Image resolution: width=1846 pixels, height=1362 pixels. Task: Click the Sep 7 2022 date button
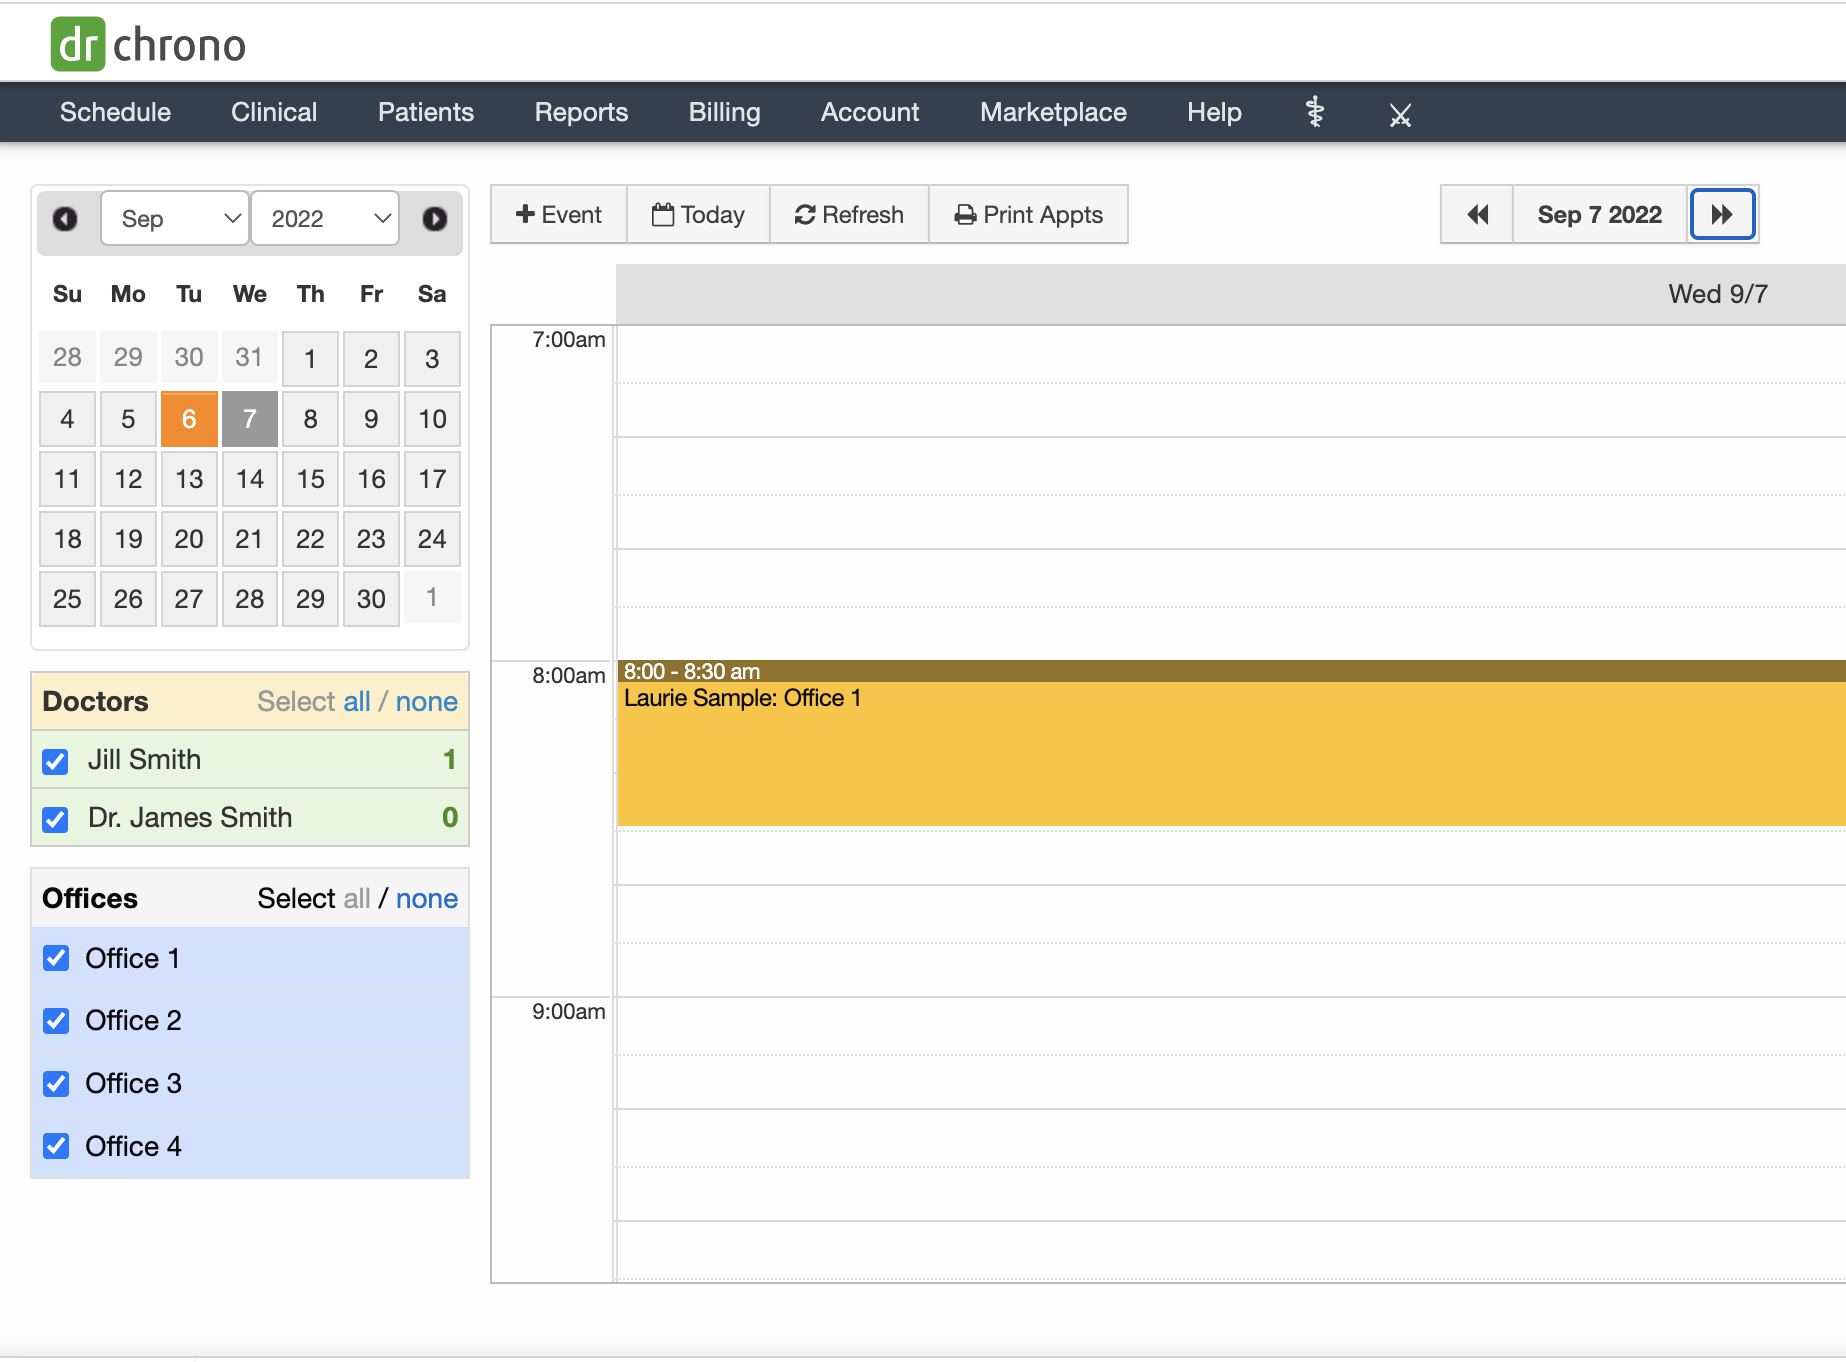pos(1600,214)
